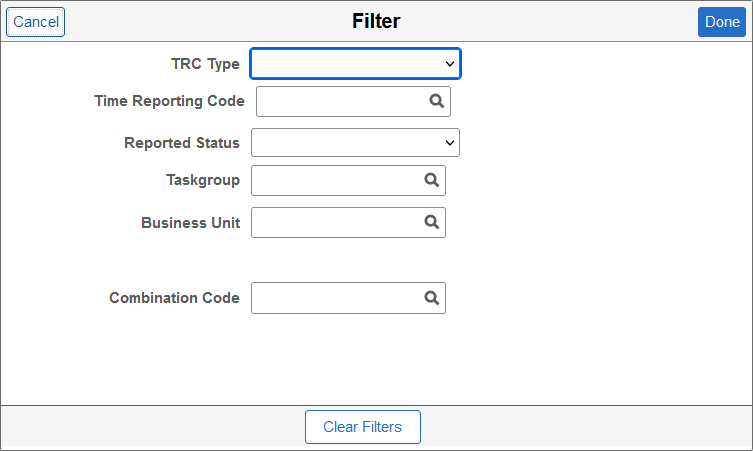753x451 pixels.
Task: Select the Business Unit text field
Action: tap(335, 222)
